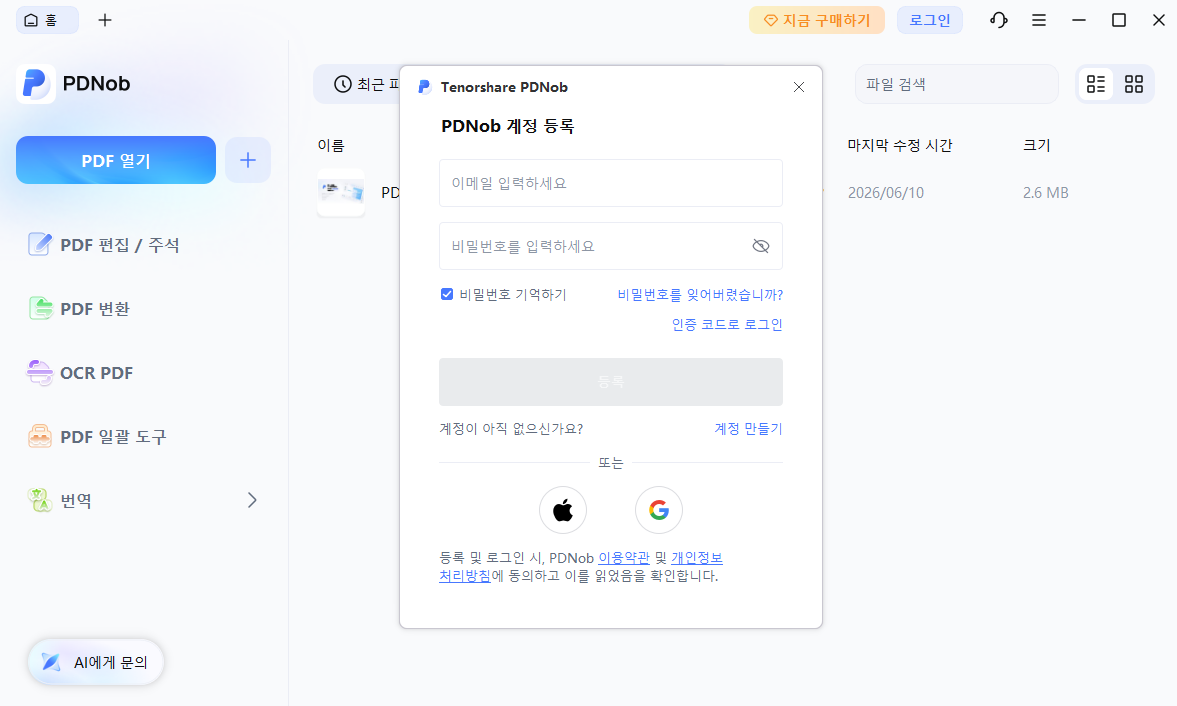Click the password input field
The width and height of the screenshot is (1177, 706).
[610, 246]
